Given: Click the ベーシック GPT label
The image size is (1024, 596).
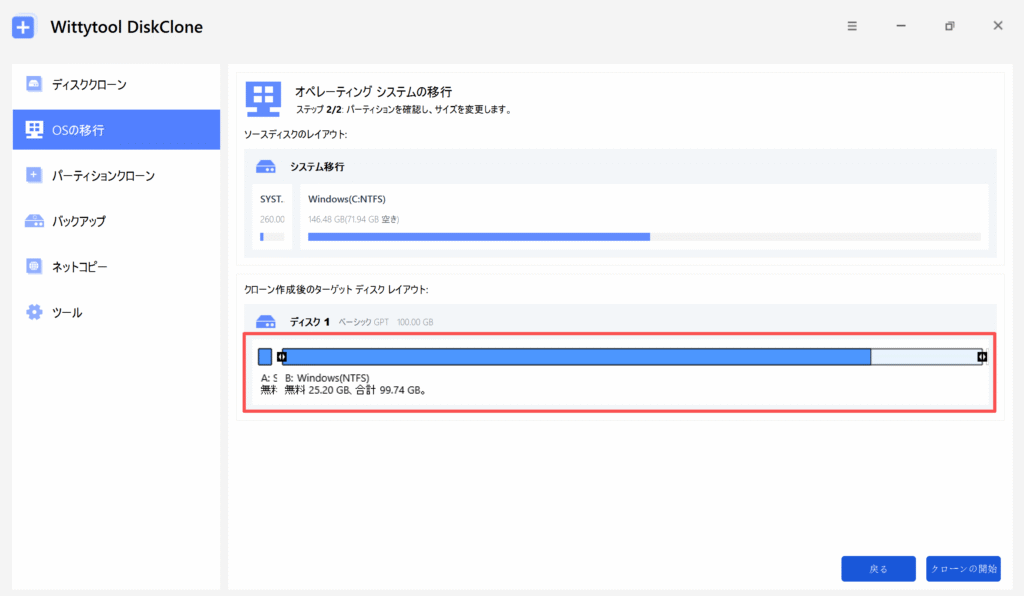Looking at the screenshot, I should coord(363,322).
